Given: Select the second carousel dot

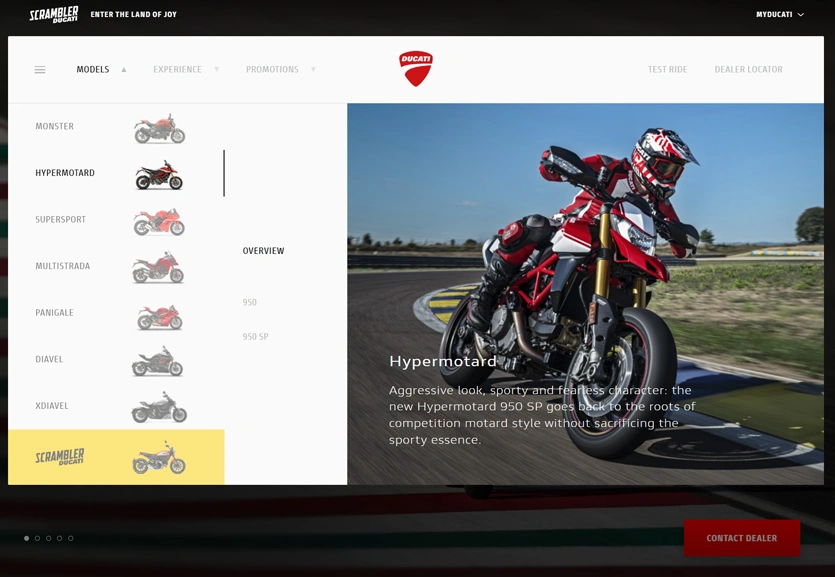Looking at the screenshot, I should click(x=37, y=538).
